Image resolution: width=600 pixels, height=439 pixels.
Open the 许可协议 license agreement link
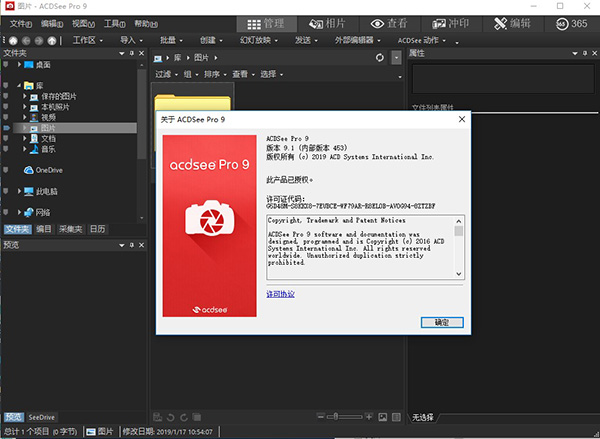[x=281, y=293]
